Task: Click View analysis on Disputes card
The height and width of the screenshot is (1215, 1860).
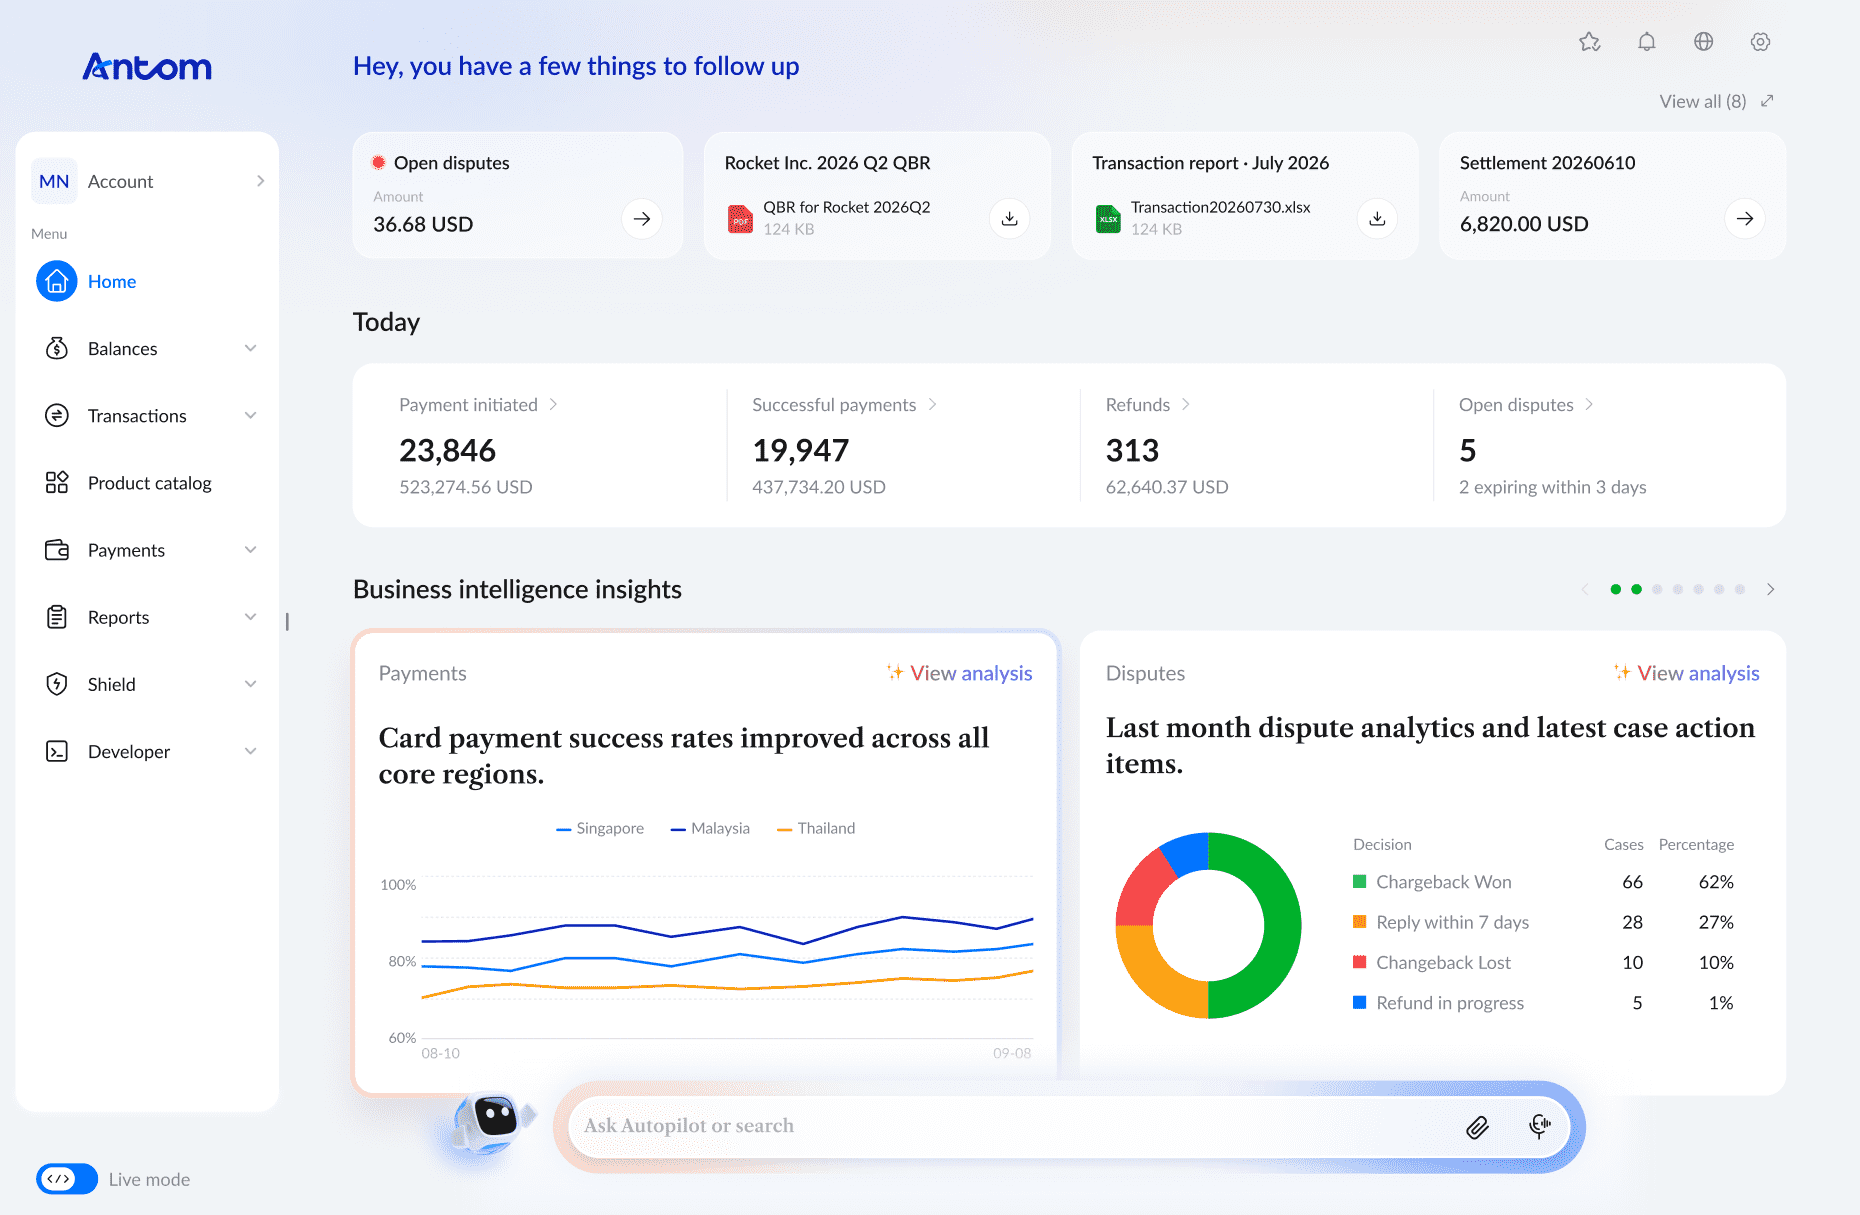Action: coord(1687,673)
